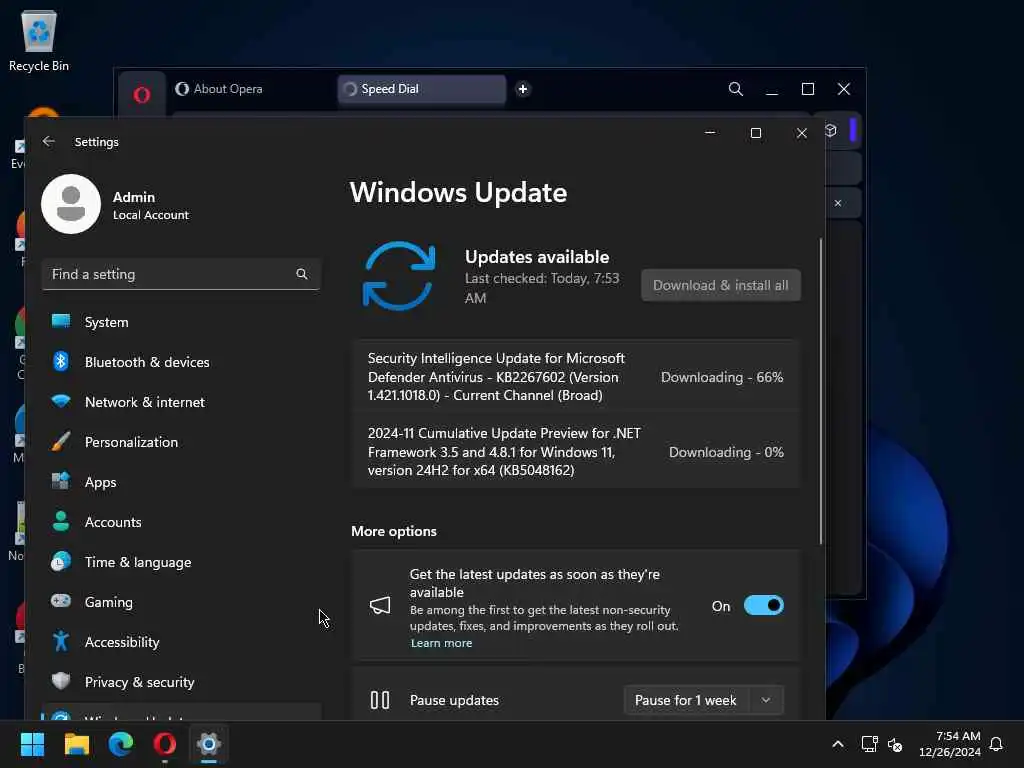Click the Admin account name

click(134, 197)
